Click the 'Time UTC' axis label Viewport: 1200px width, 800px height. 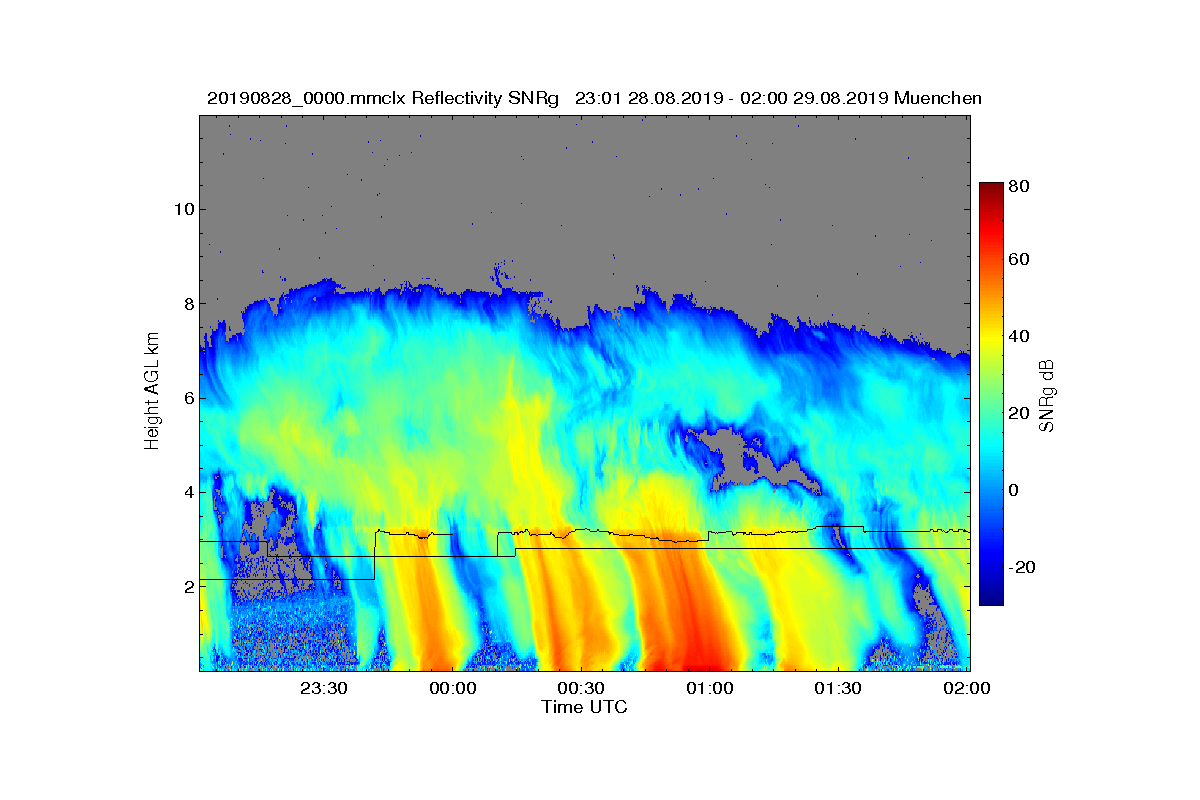pos(585,707)
